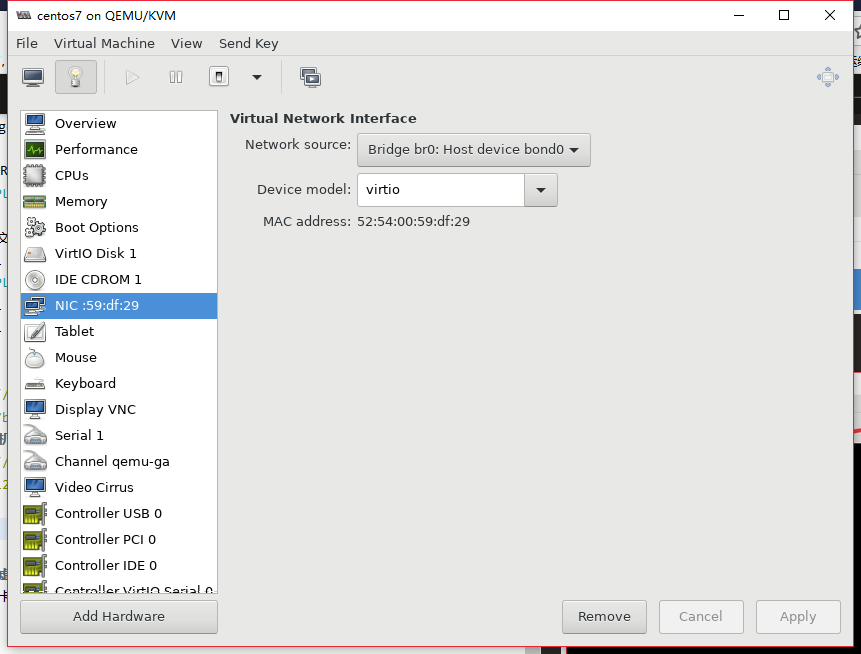Choose Video Cirrus from hardware list
Screen dimensions: 861x654
pos(94,487)
